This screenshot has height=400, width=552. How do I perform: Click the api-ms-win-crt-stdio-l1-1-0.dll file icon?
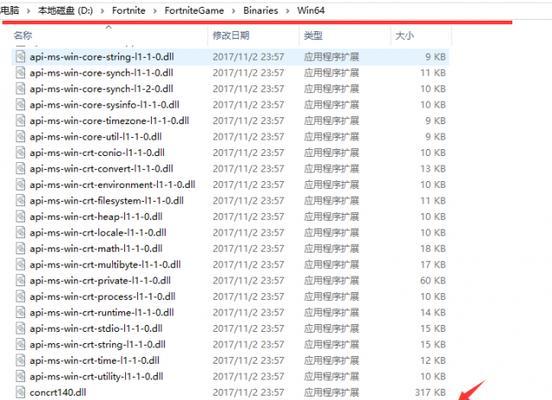[20, 329]
